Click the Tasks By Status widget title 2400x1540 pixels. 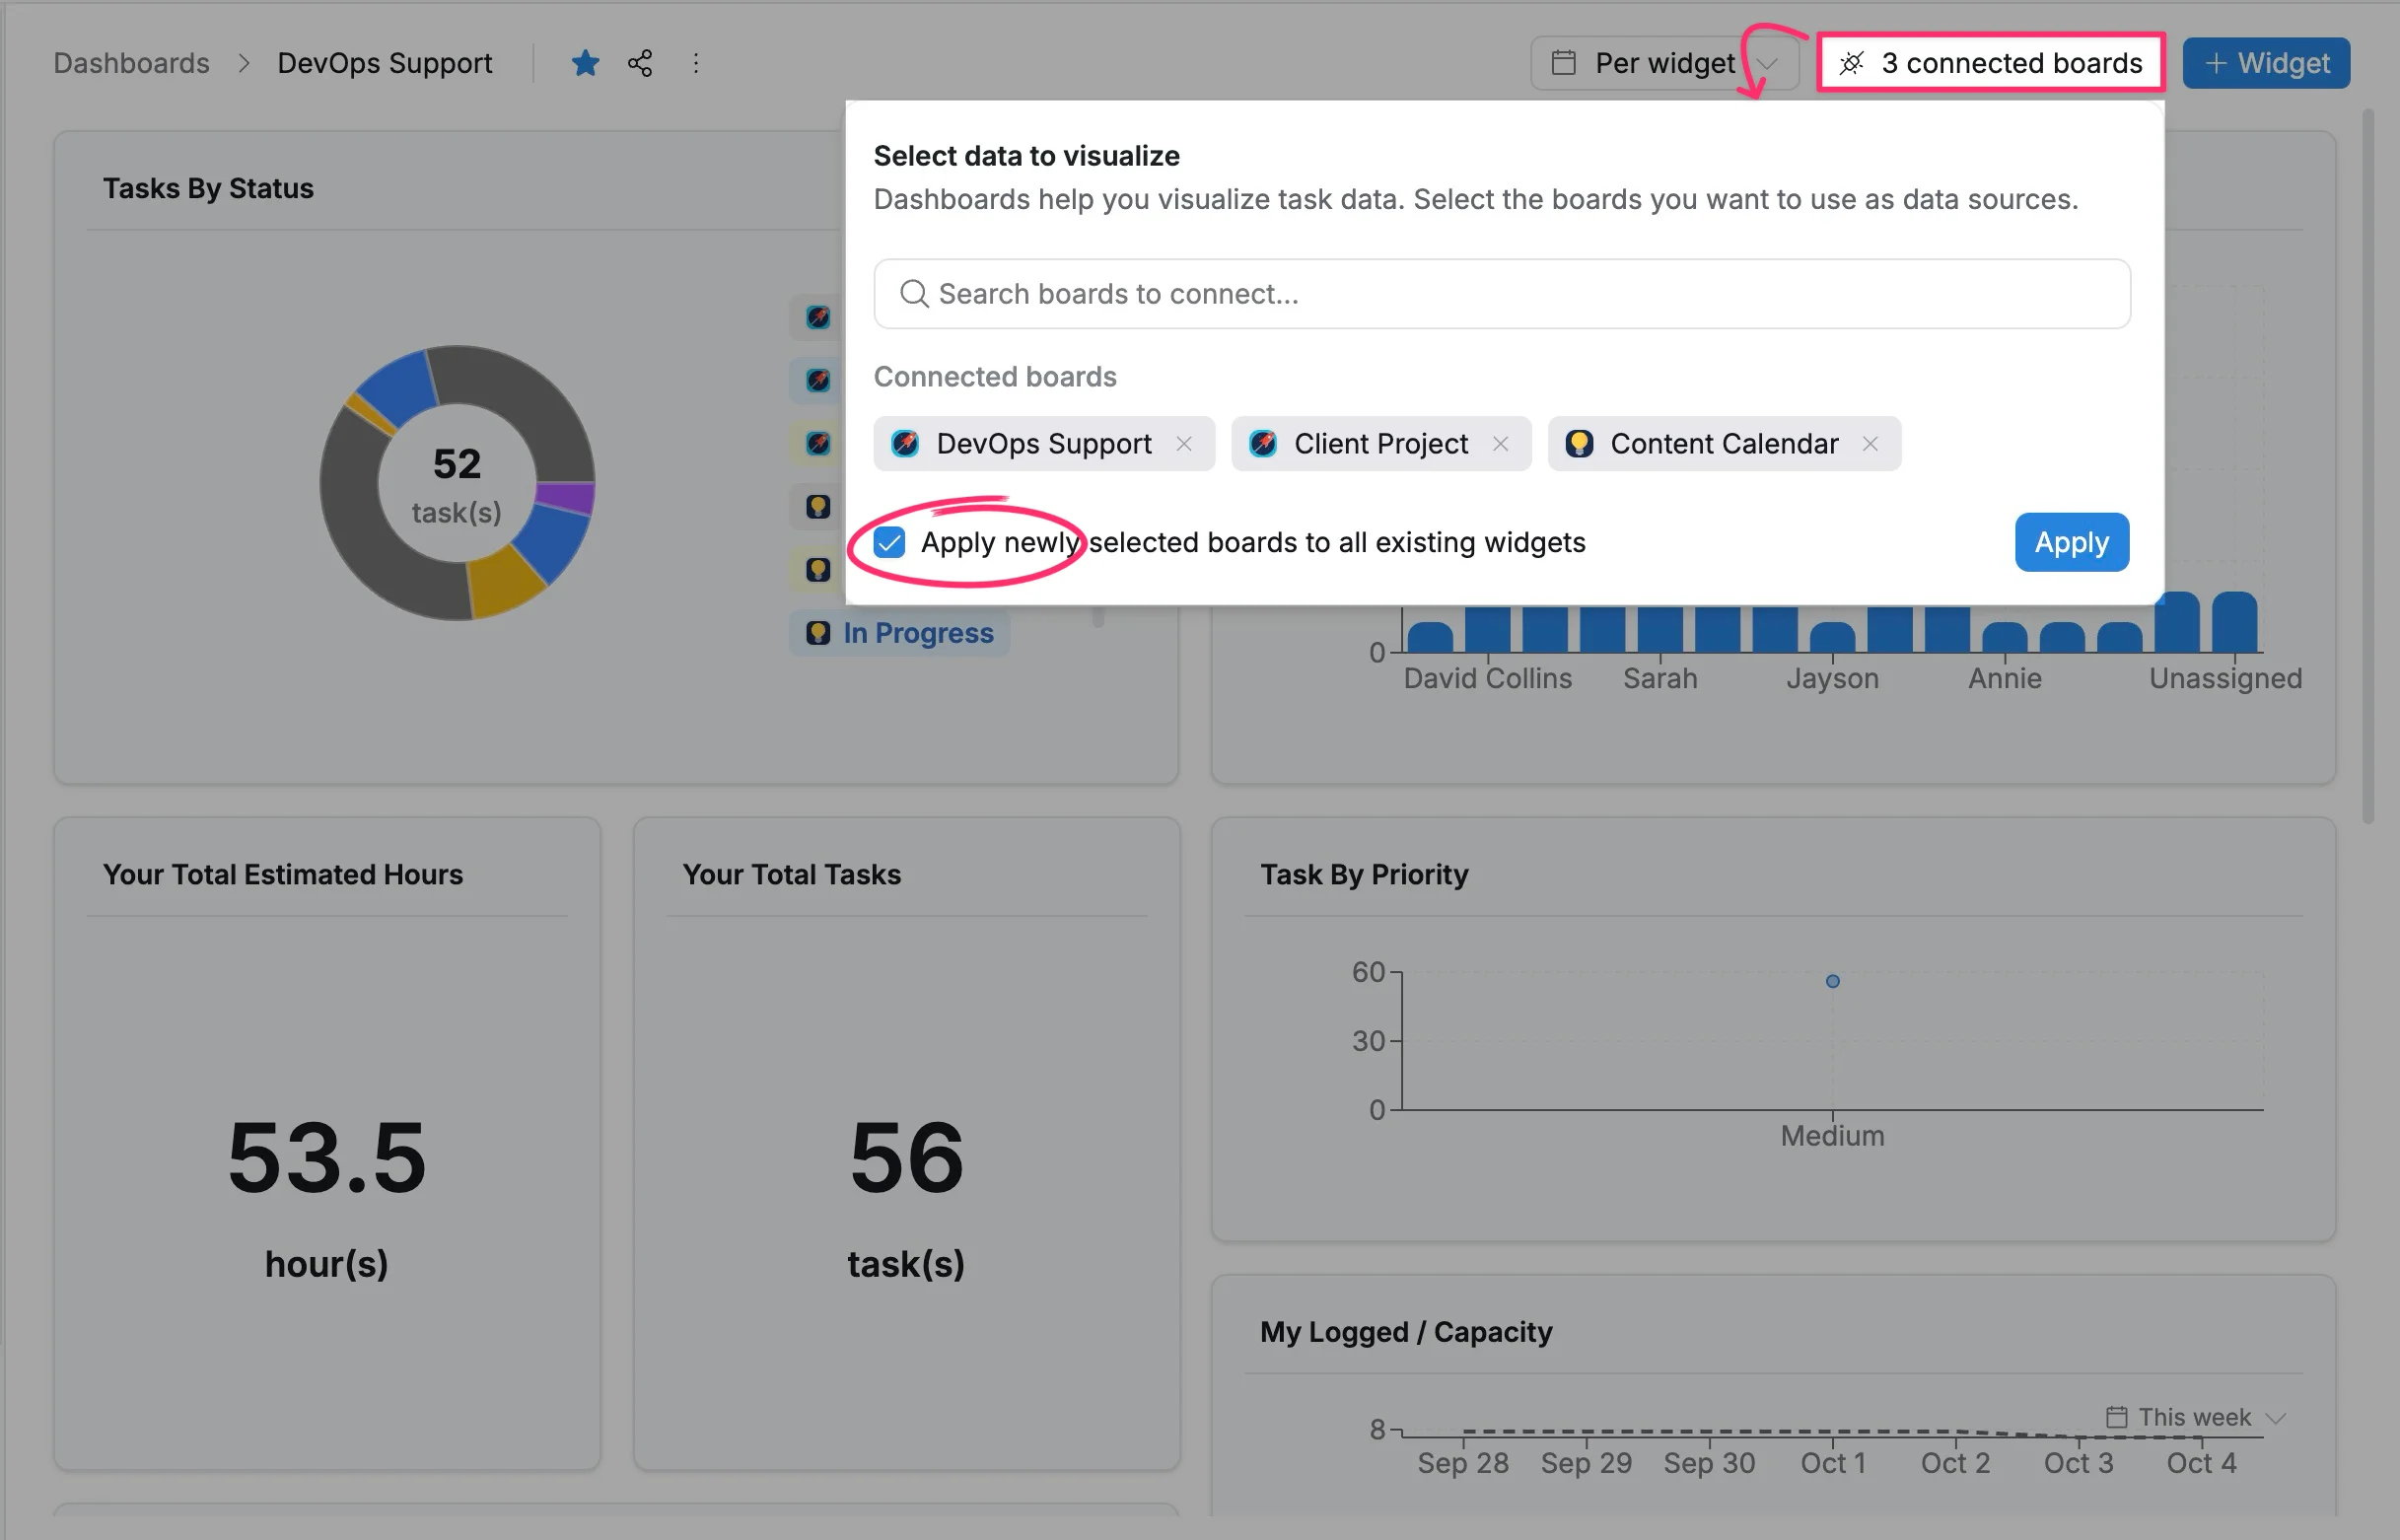click(x=208, y=188)
